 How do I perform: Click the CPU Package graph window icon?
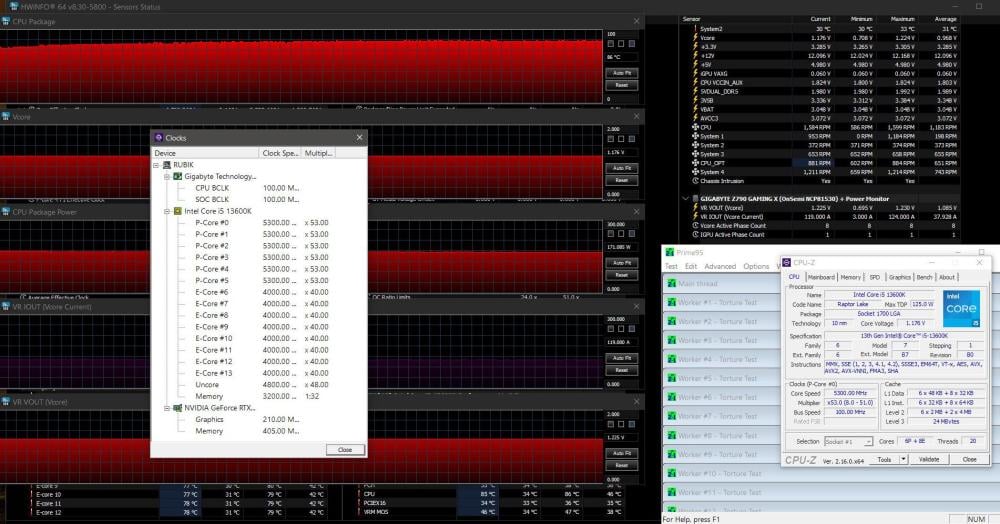pyautogui.click(x=6, y=21)
